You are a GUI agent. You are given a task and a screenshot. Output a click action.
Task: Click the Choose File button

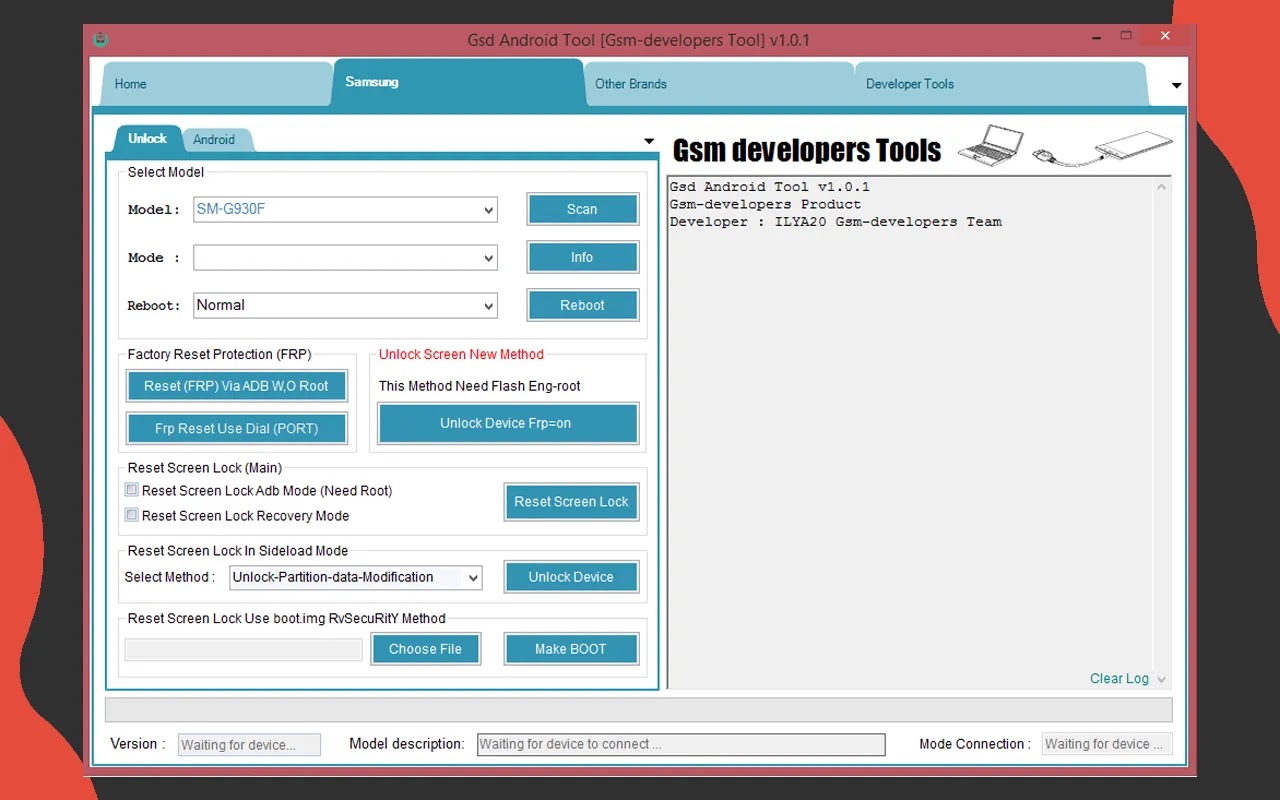(x=425, y=649)
